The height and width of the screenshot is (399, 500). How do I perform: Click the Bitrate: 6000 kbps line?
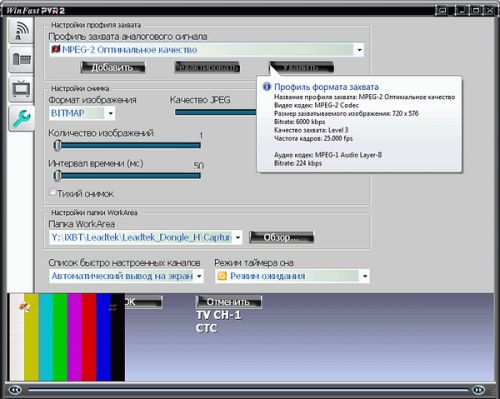(x=299, y=122)
